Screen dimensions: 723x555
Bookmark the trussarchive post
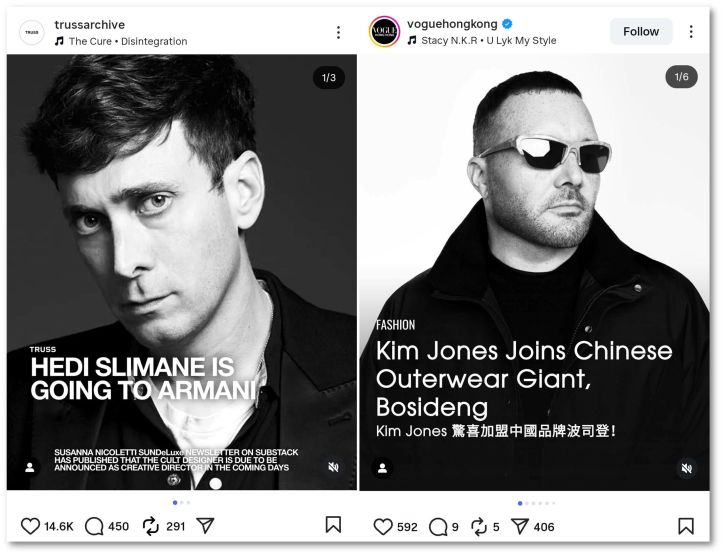pyautogui.click(x=333, y=526)
